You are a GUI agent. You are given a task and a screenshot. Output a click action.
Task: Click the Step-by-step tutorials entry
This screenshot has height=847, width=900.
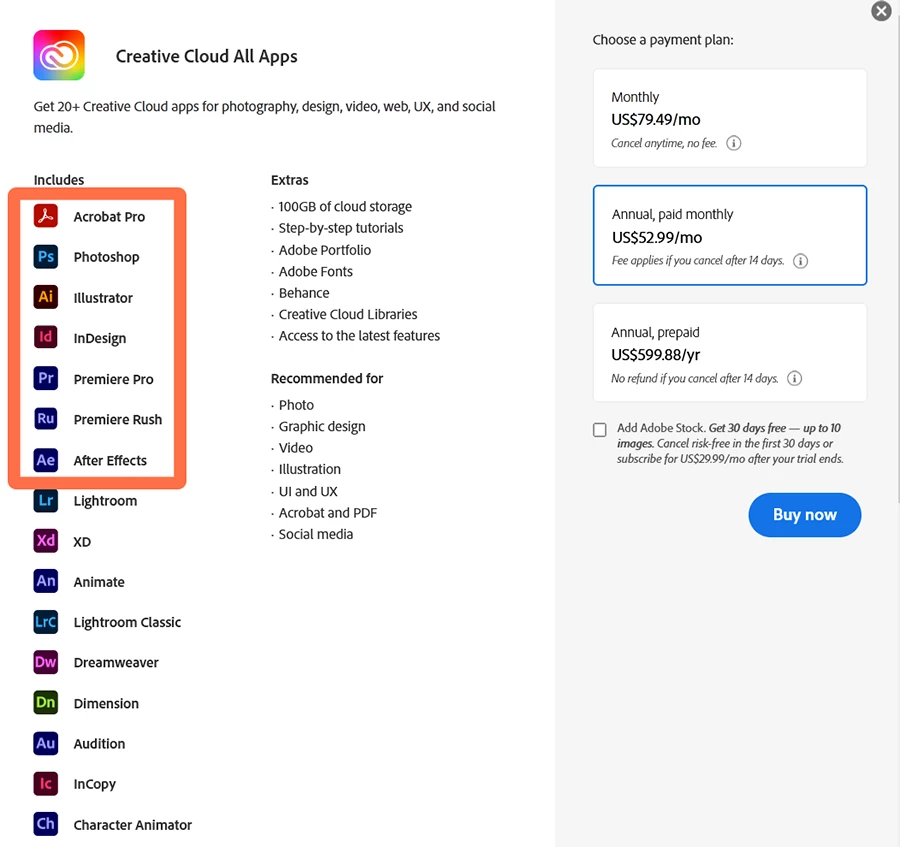coord(341,228)
